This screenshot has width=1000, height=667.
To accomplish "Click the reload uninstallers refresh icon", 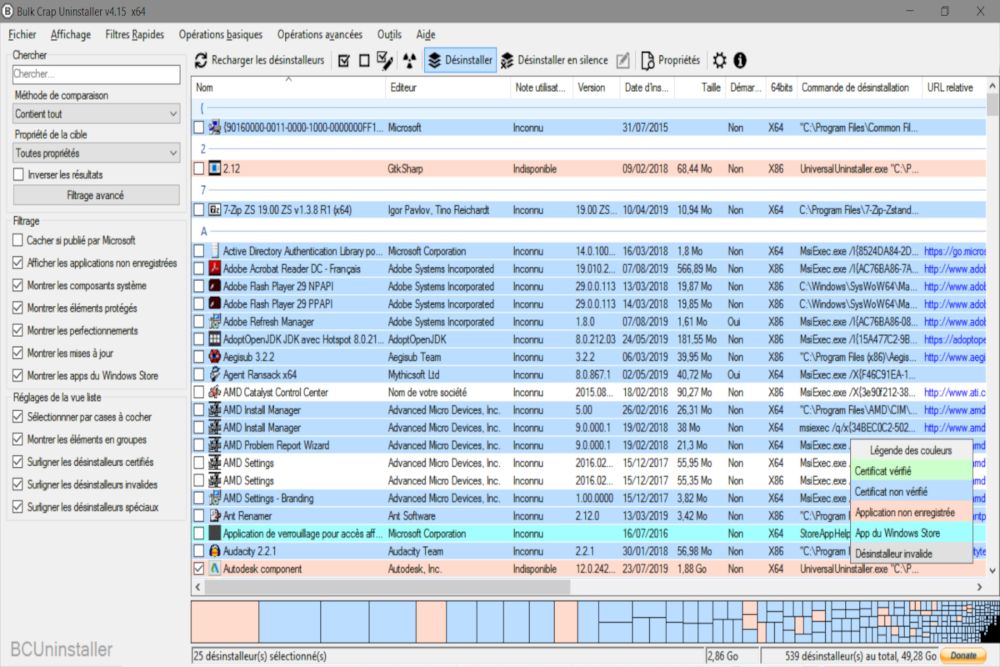I will click(x=201, y=61).
